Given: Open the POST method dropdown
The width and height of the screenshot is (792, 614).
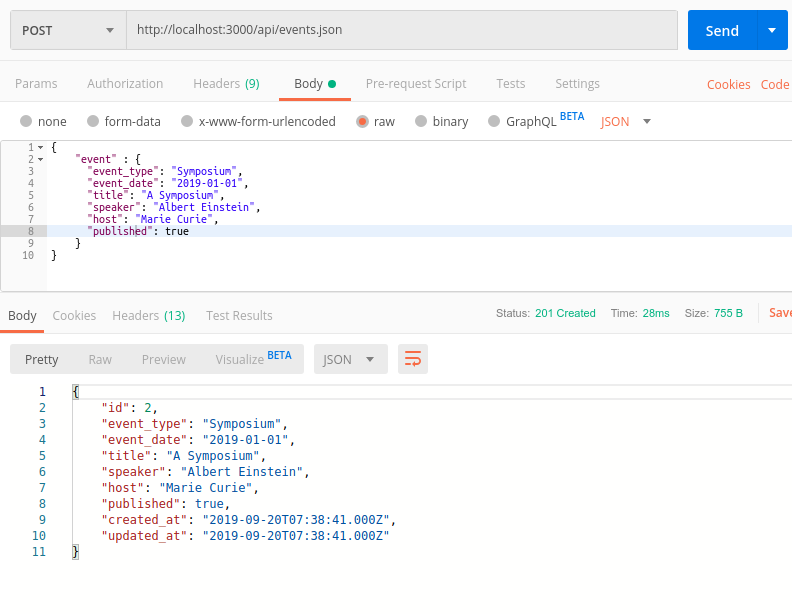Looking at the screenshot, I should pos(68,30).
